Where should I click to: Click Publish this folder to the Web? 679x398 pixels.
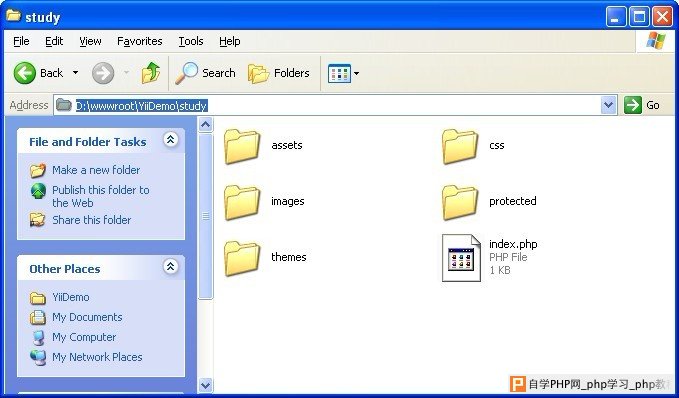[101, 196]
